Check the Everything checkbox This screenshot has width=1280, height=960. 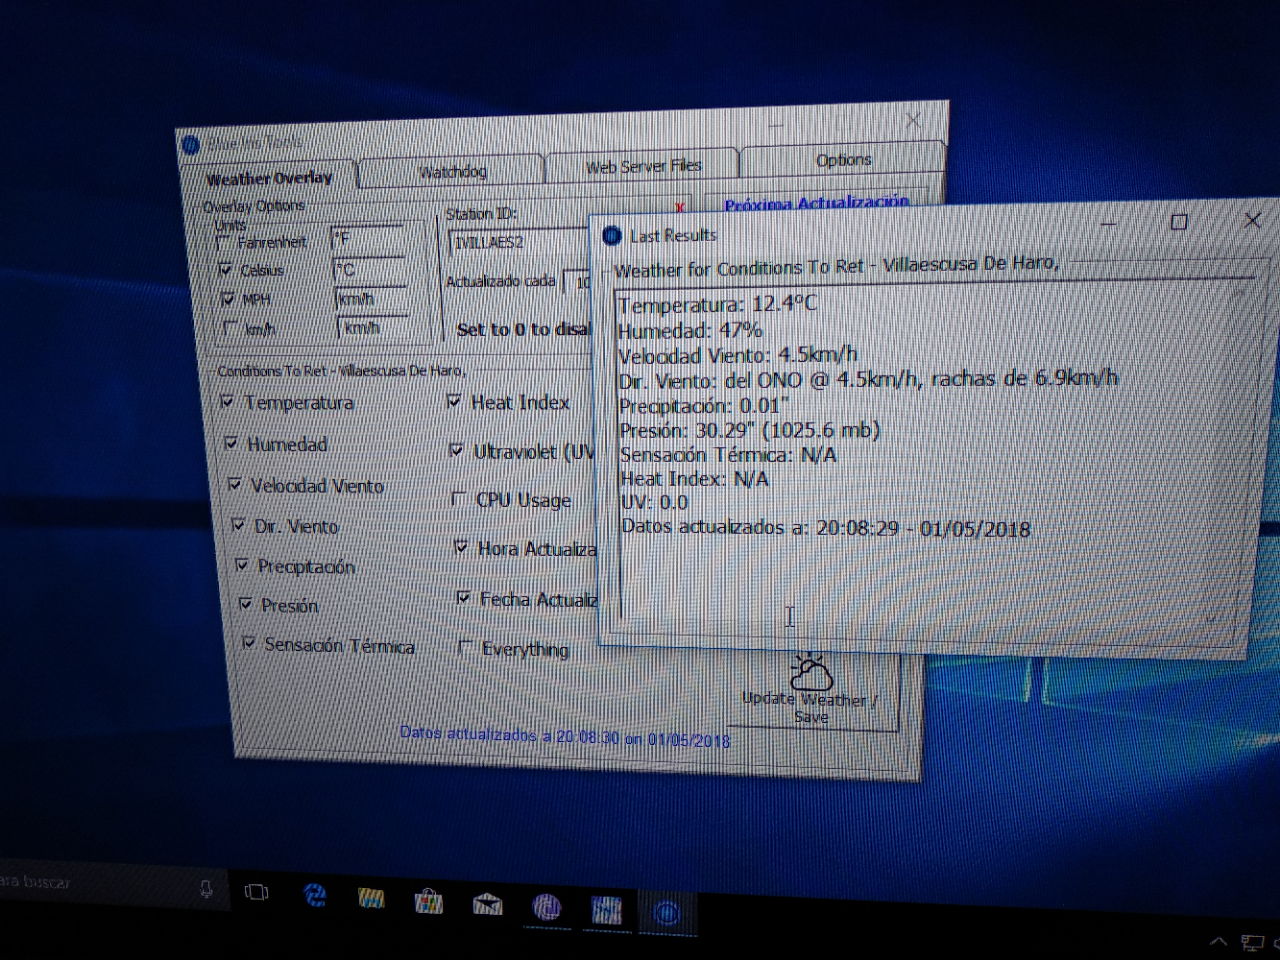pos(465,648)
